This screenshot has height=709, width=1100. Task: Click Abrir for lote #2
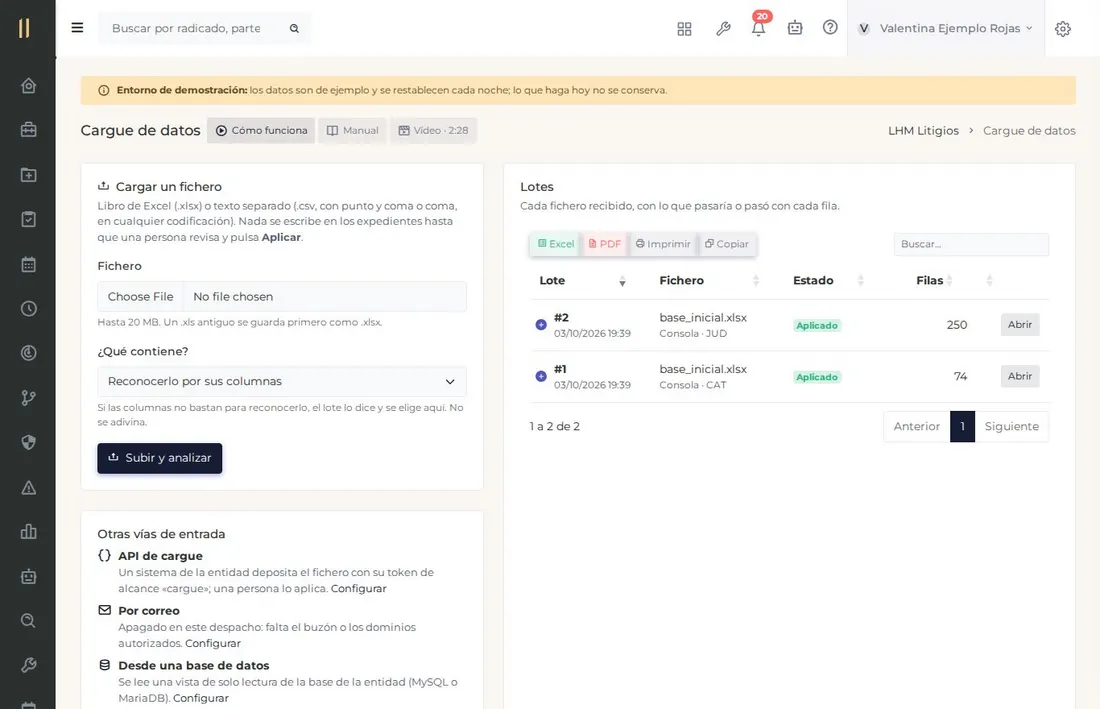pyautogui.click(x=1019, y=325)
